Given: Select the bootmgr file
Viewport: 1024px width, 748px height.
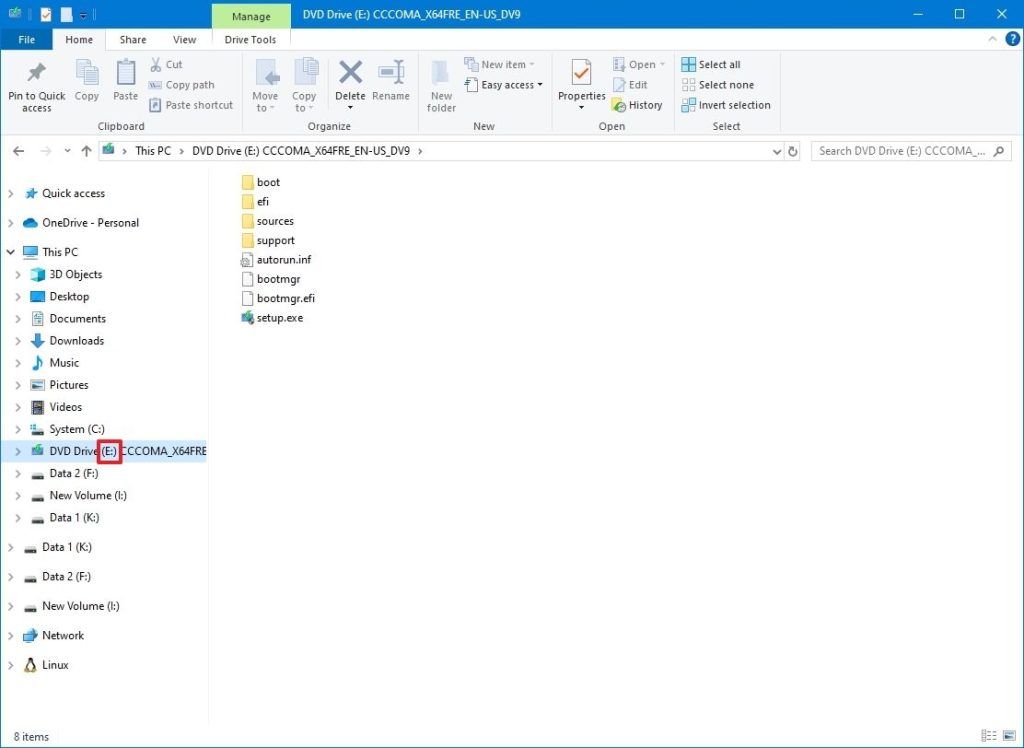Looking at the screenshot, I should pos(270,279).
